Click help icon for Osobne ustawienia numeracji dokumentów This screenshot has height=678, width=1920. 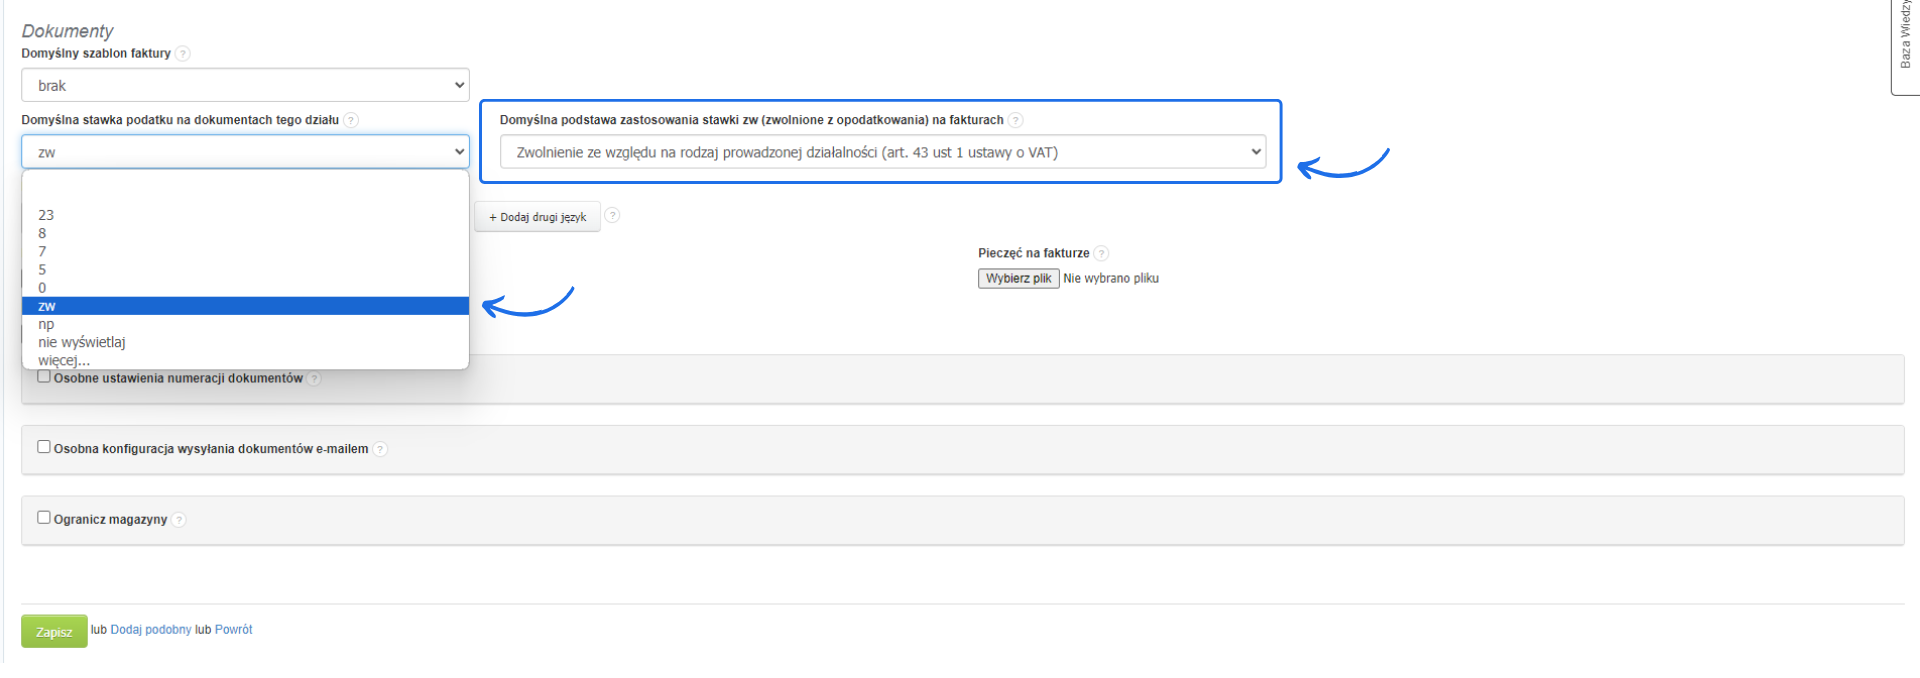(314, 379)
